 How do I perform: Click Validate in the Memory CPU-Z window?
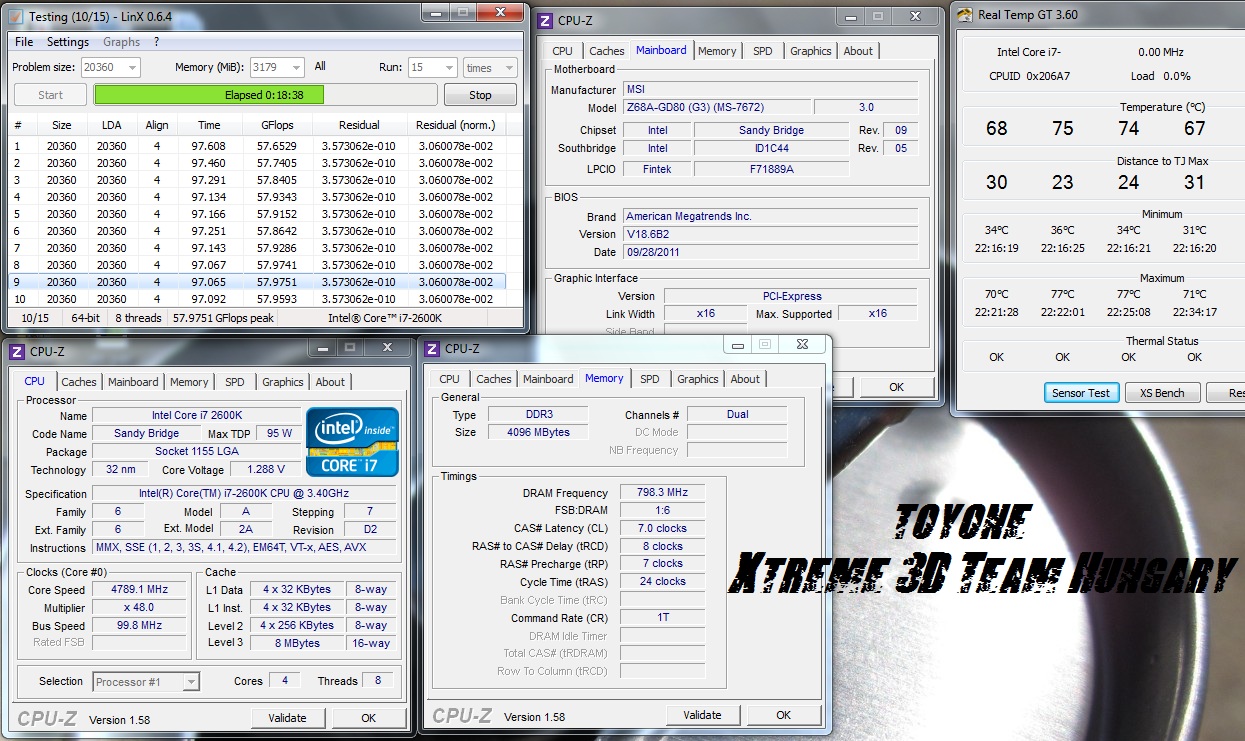point(702,715)
